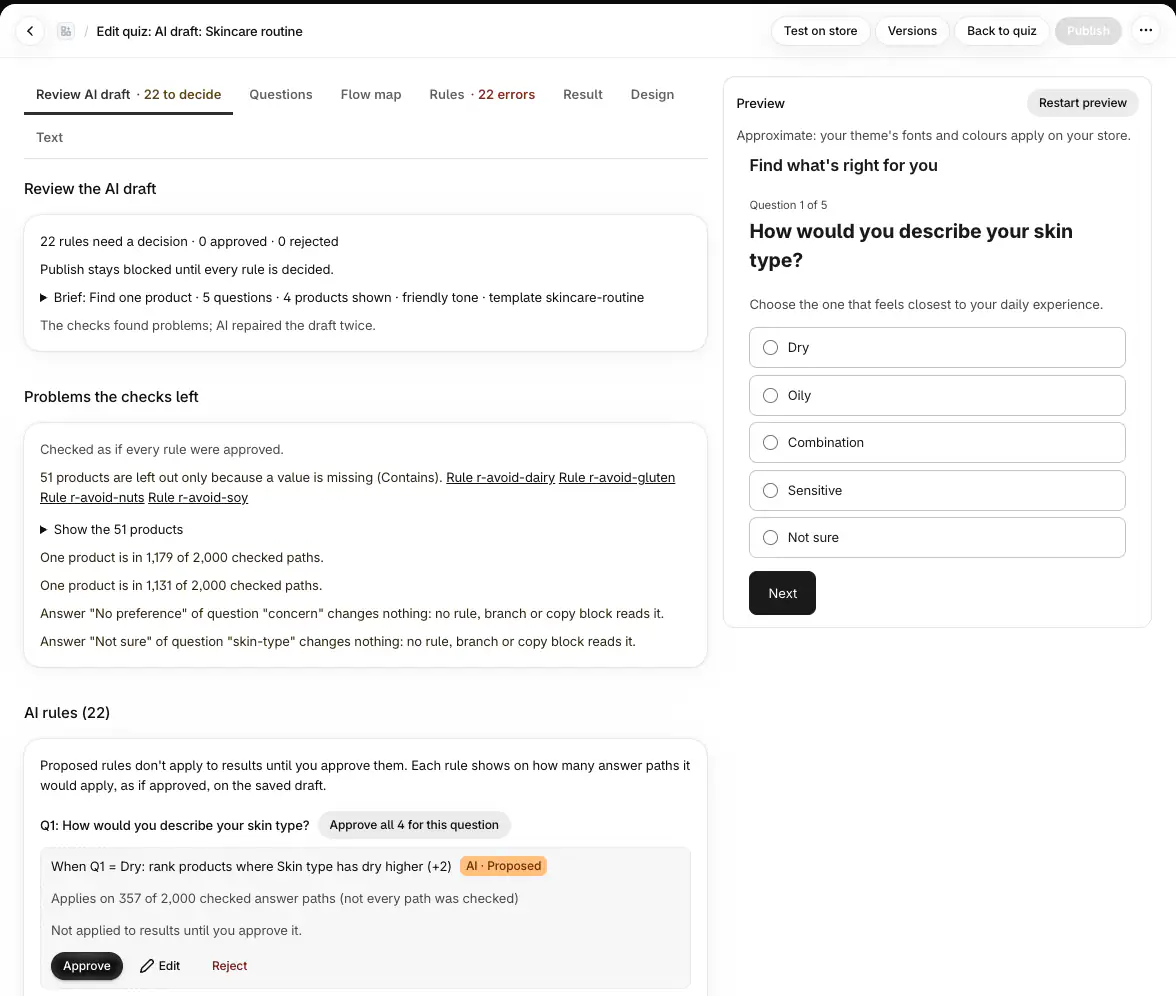The height and width of the screenshot is (996, 1176).
Task: Approve all 4 for this question
Action: (414, 825)
